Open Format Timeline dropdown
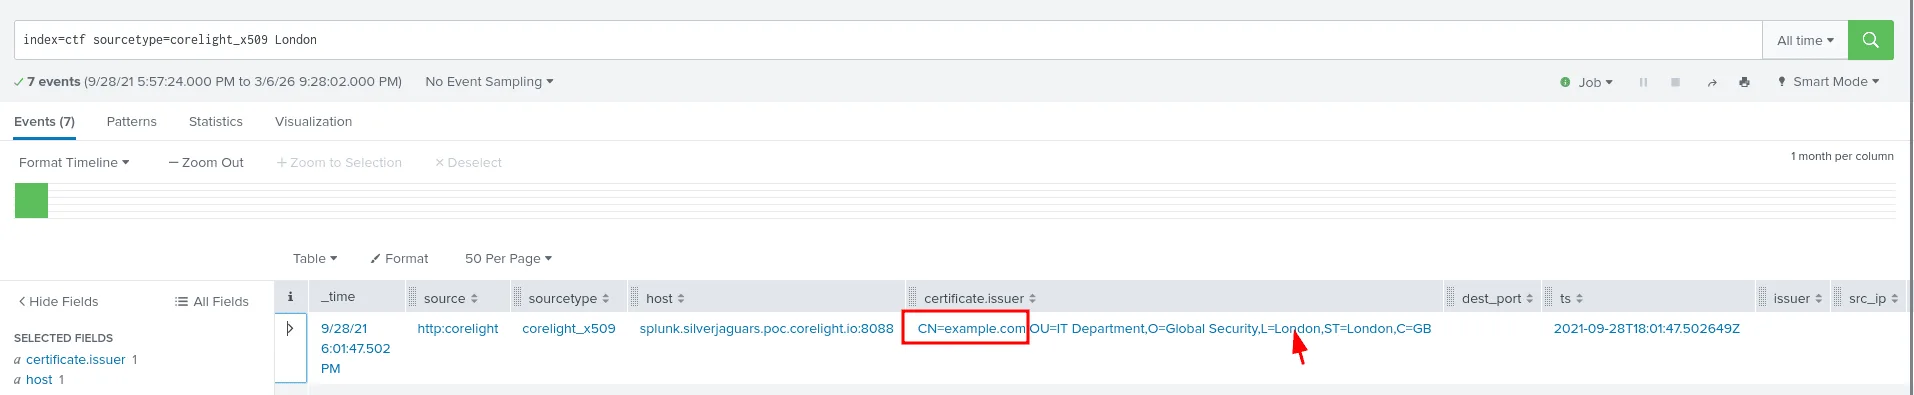1914x395 pixels. [x=74, y=162]
